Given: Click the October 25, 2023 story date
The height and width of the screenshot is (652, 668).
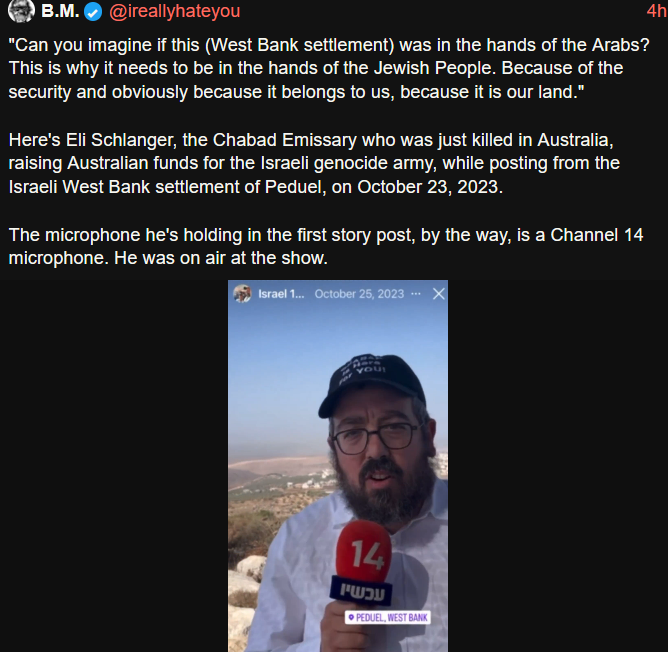Looking at the screenshot, I should pos(359,294).
